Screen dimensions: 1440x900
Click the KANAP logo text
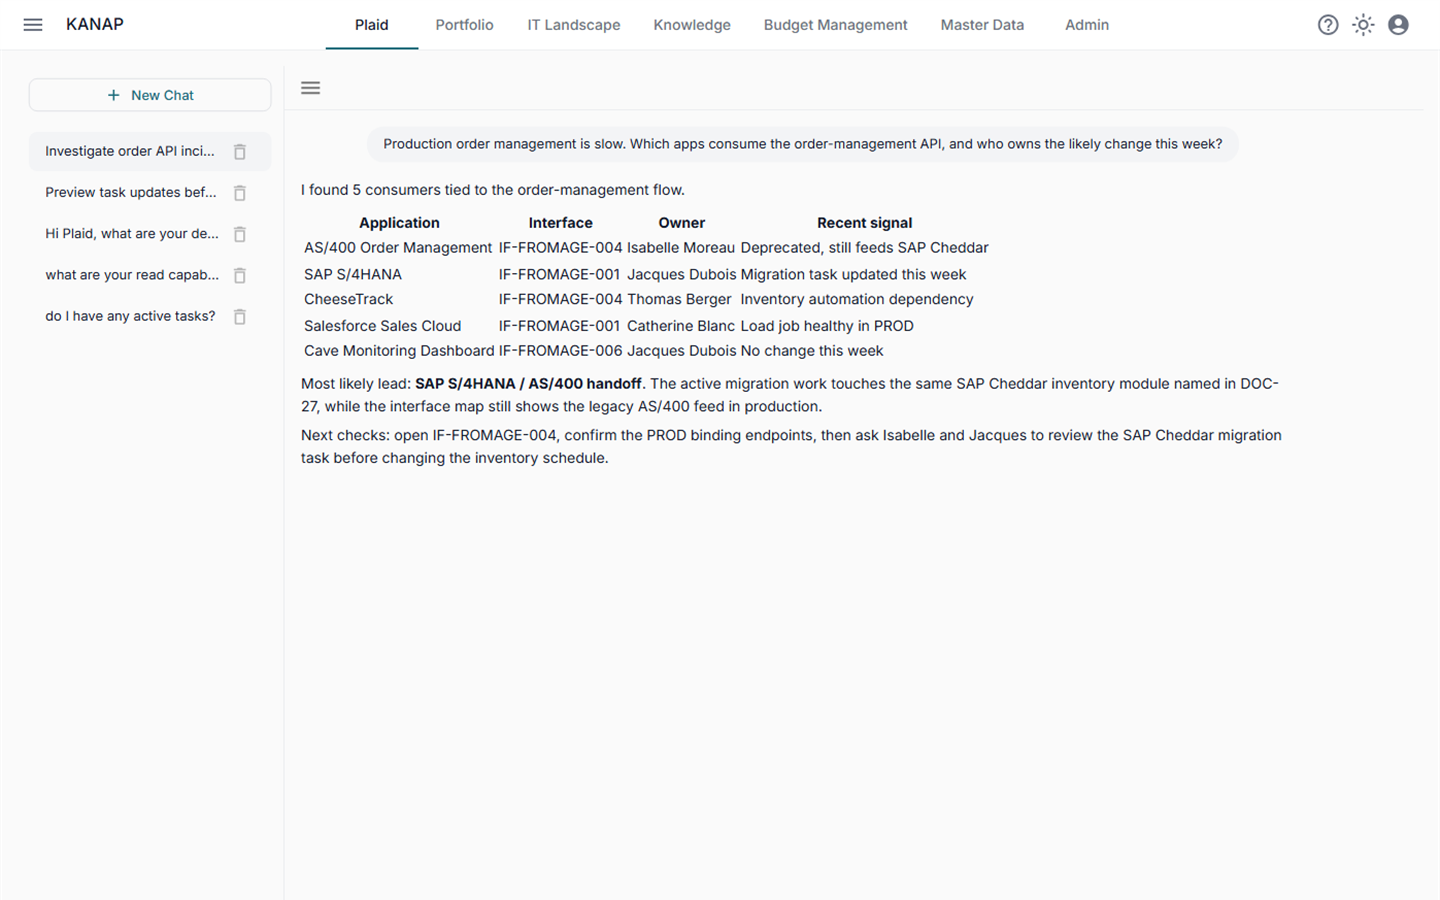coord(95,24)
